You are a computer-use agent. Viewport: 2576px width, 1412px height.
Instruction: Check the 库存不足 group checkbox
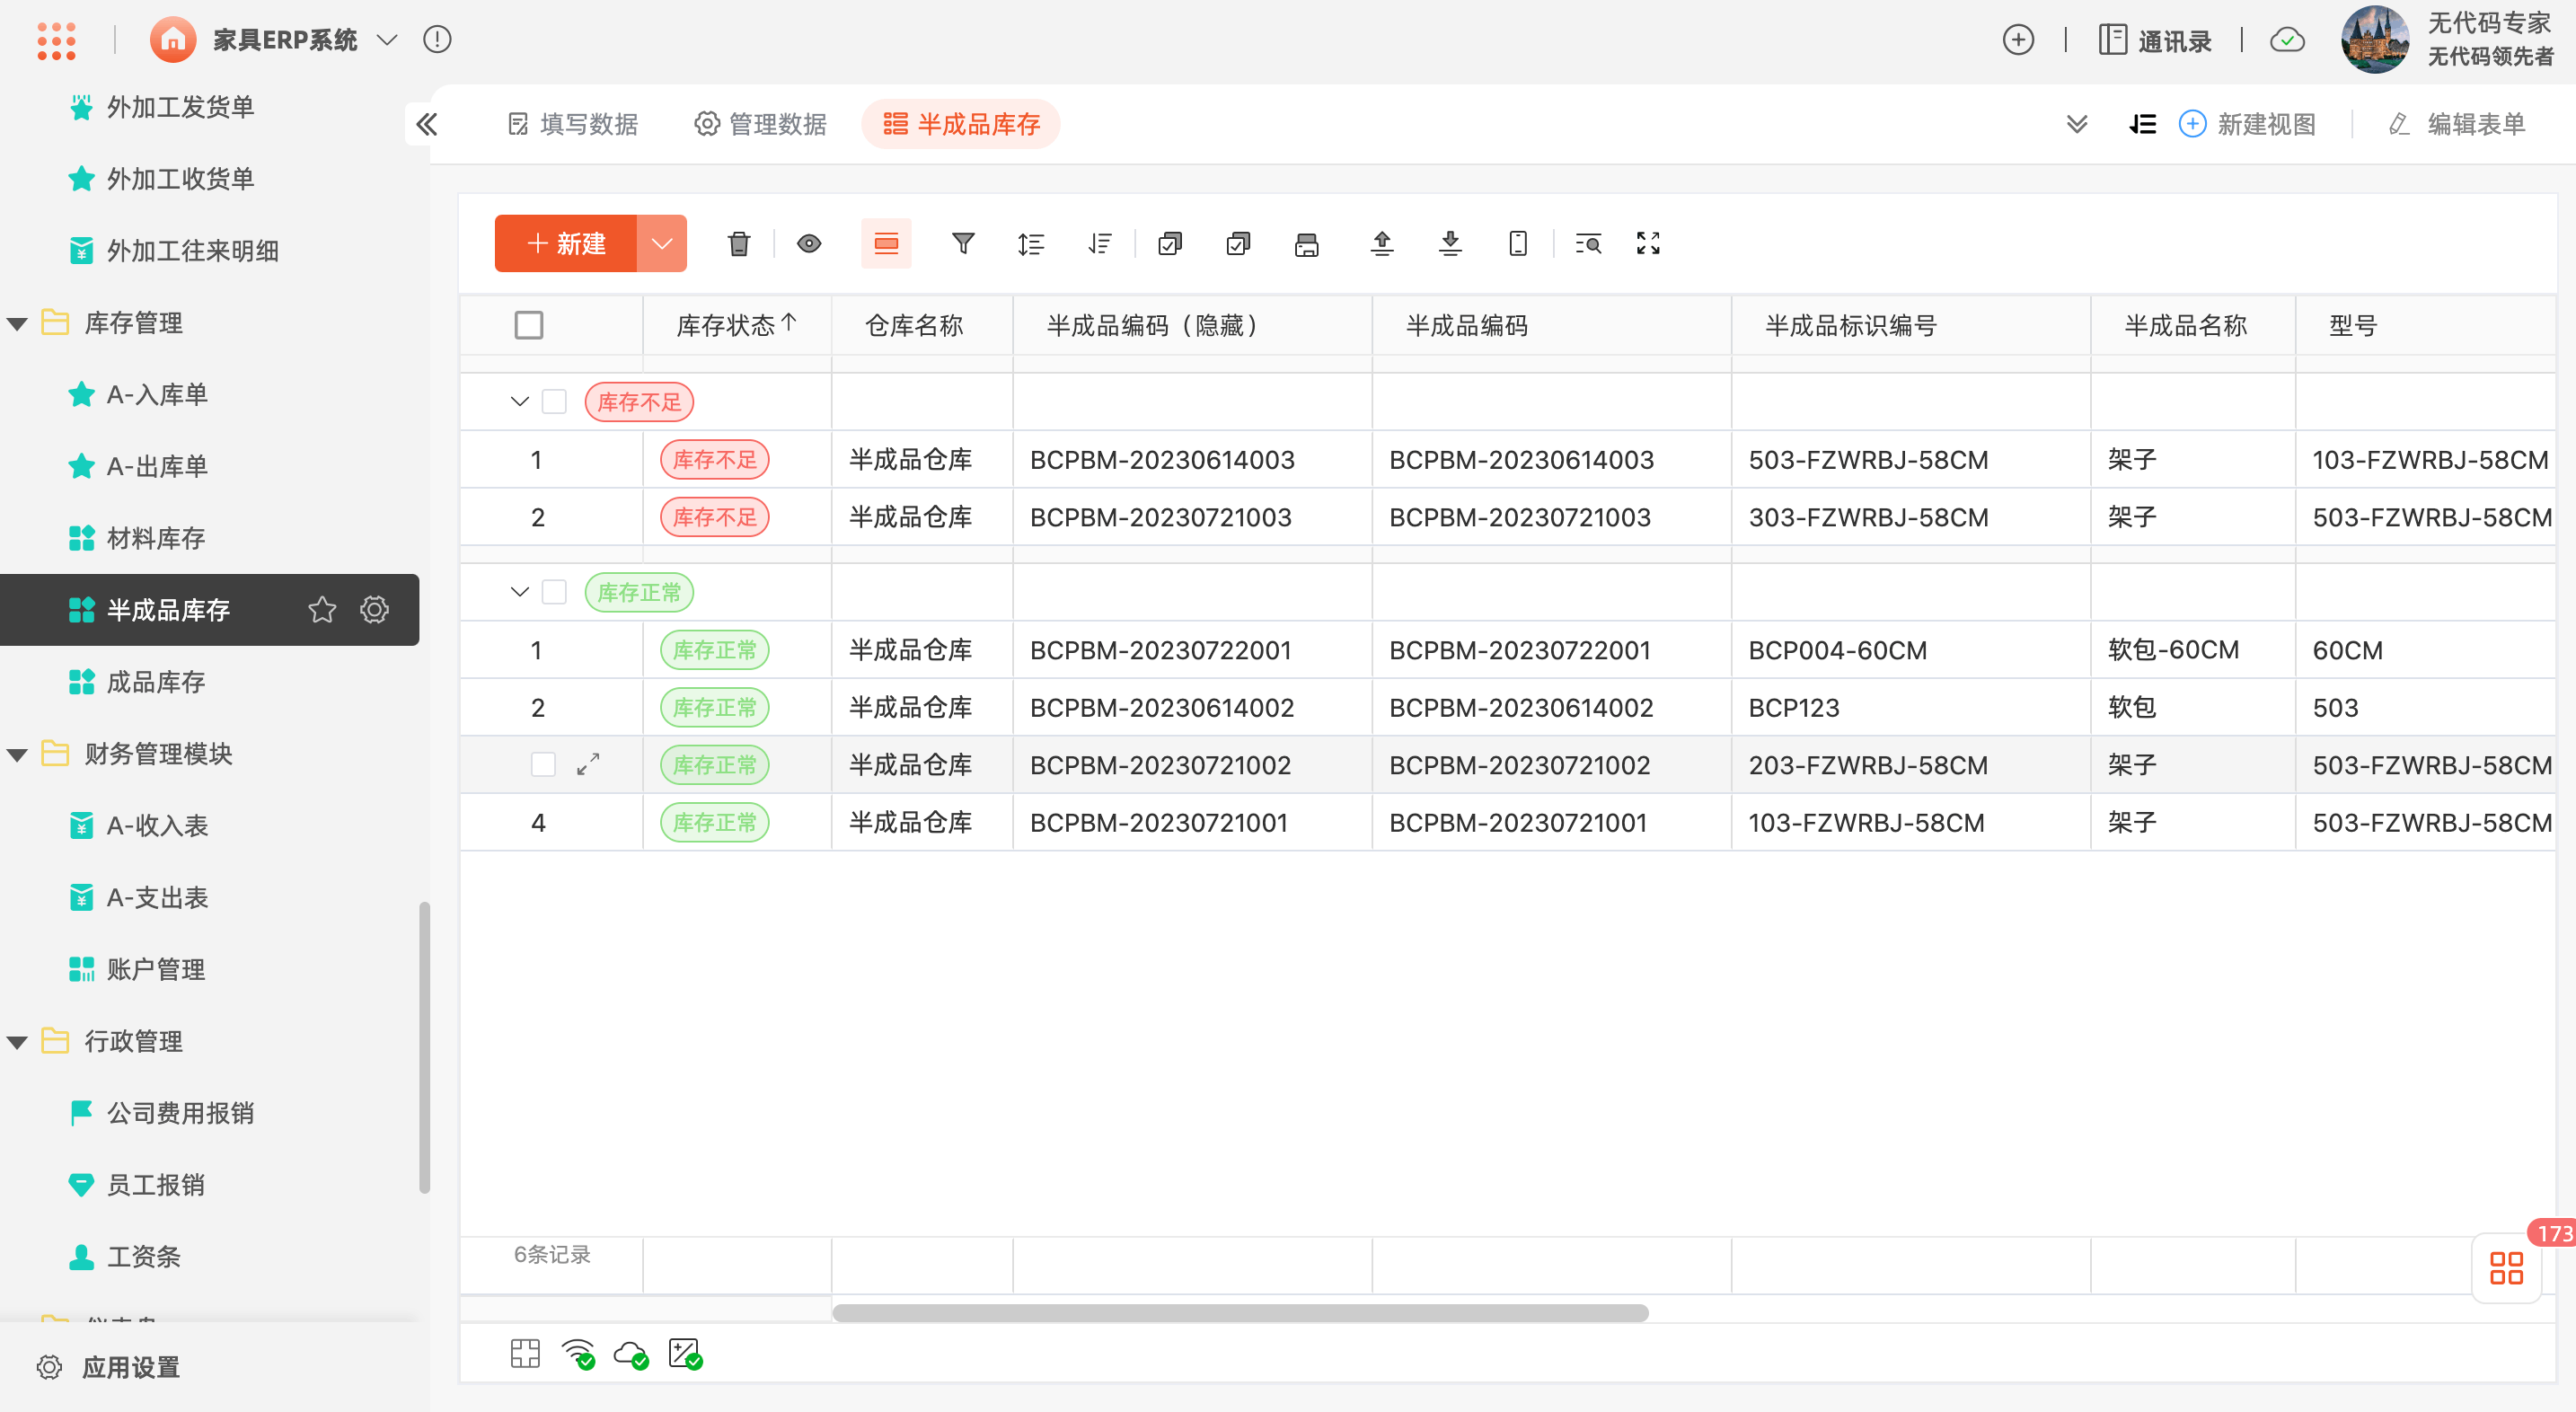554,401
